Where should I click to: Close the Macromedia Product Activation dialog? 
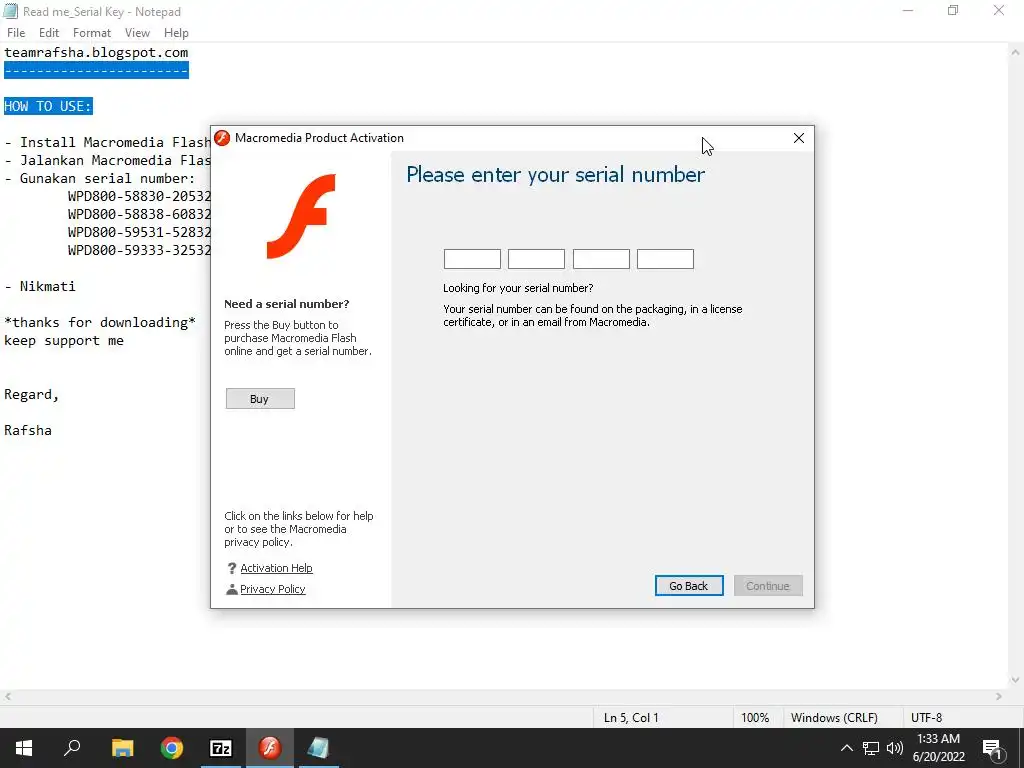(x=799, y=138)
